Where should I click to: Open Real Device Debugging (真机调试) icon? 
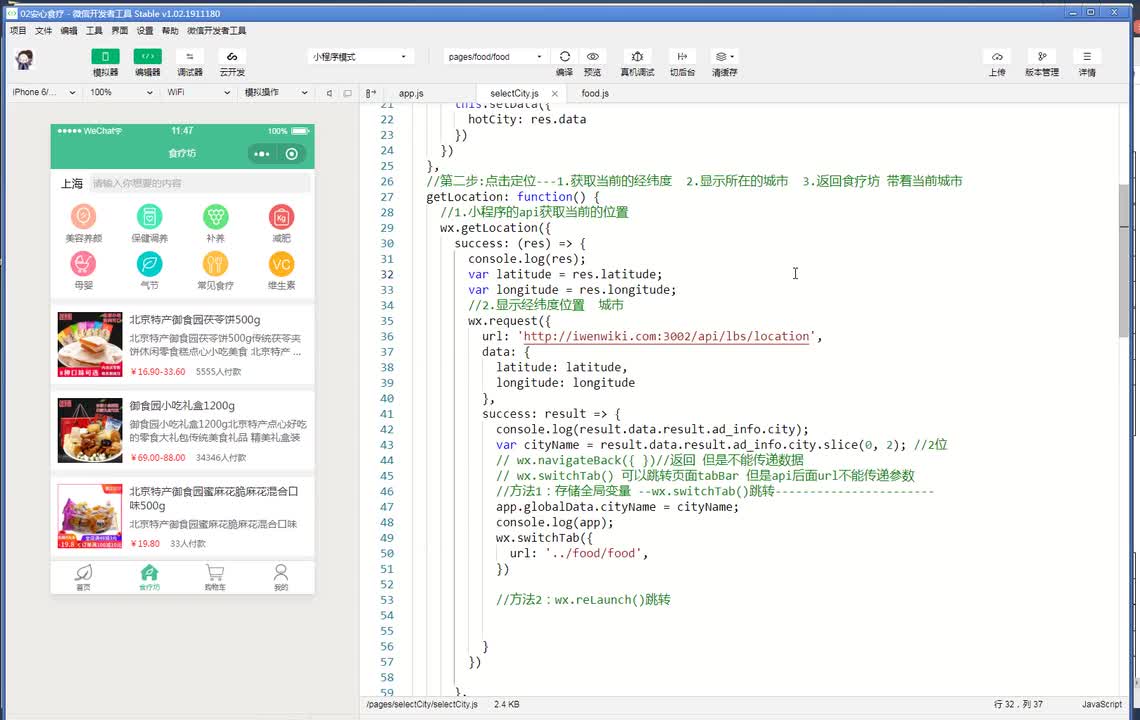pyautogui.click(x=637, y=57)
